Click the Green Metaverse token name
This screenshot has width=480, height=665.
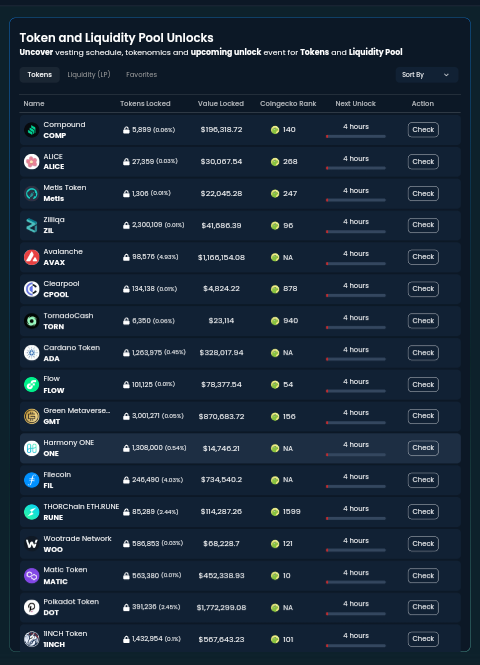[x=77, y=411]
